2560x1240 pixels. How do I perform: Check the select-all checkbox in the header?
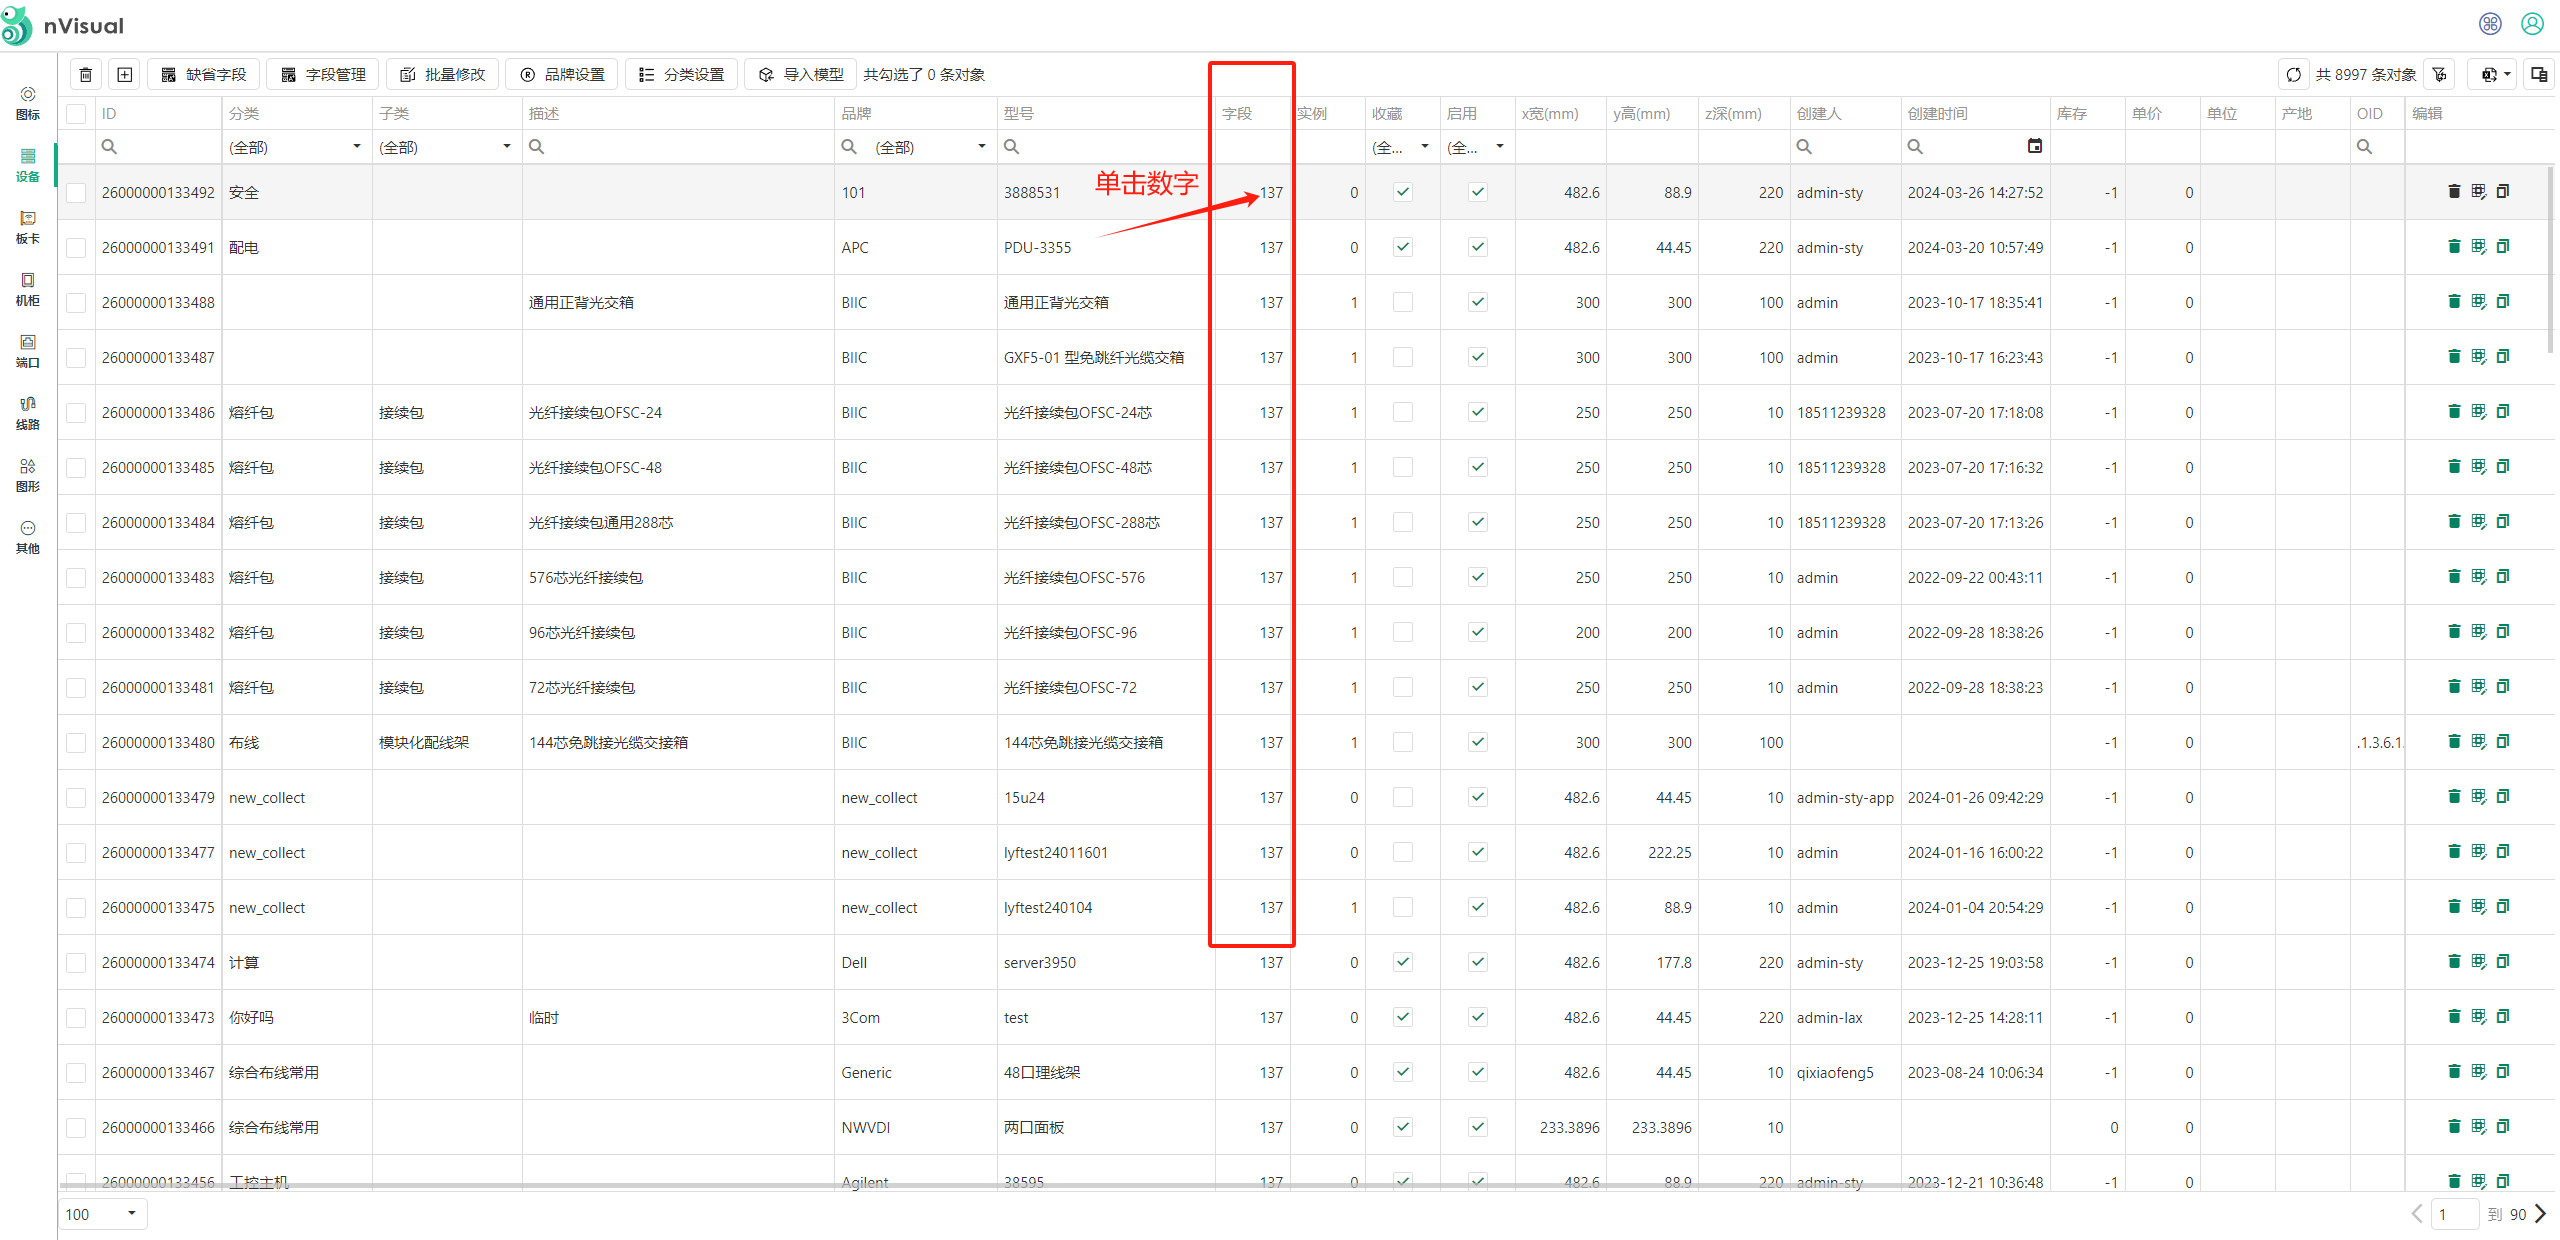(76, 114)
